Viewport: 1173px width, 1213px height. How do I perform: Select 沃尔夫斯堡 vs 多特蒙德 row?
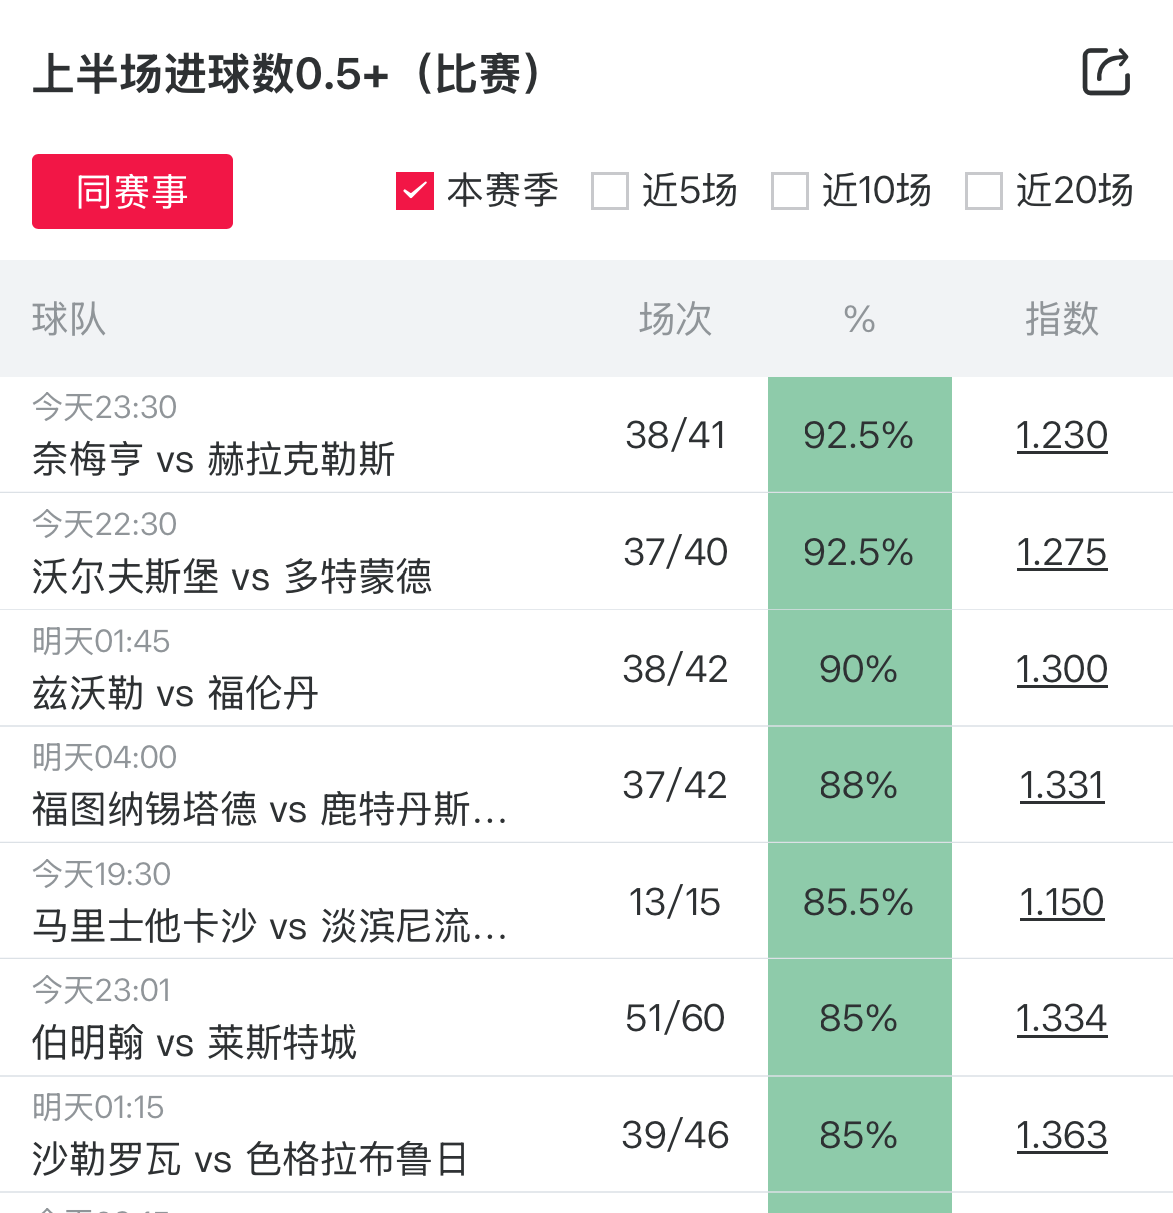(x=232, y=576)
